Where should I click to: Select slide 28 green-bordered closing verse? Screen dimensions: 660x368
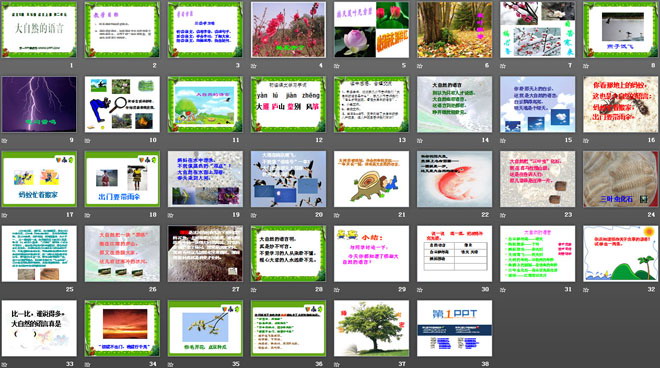288,253
